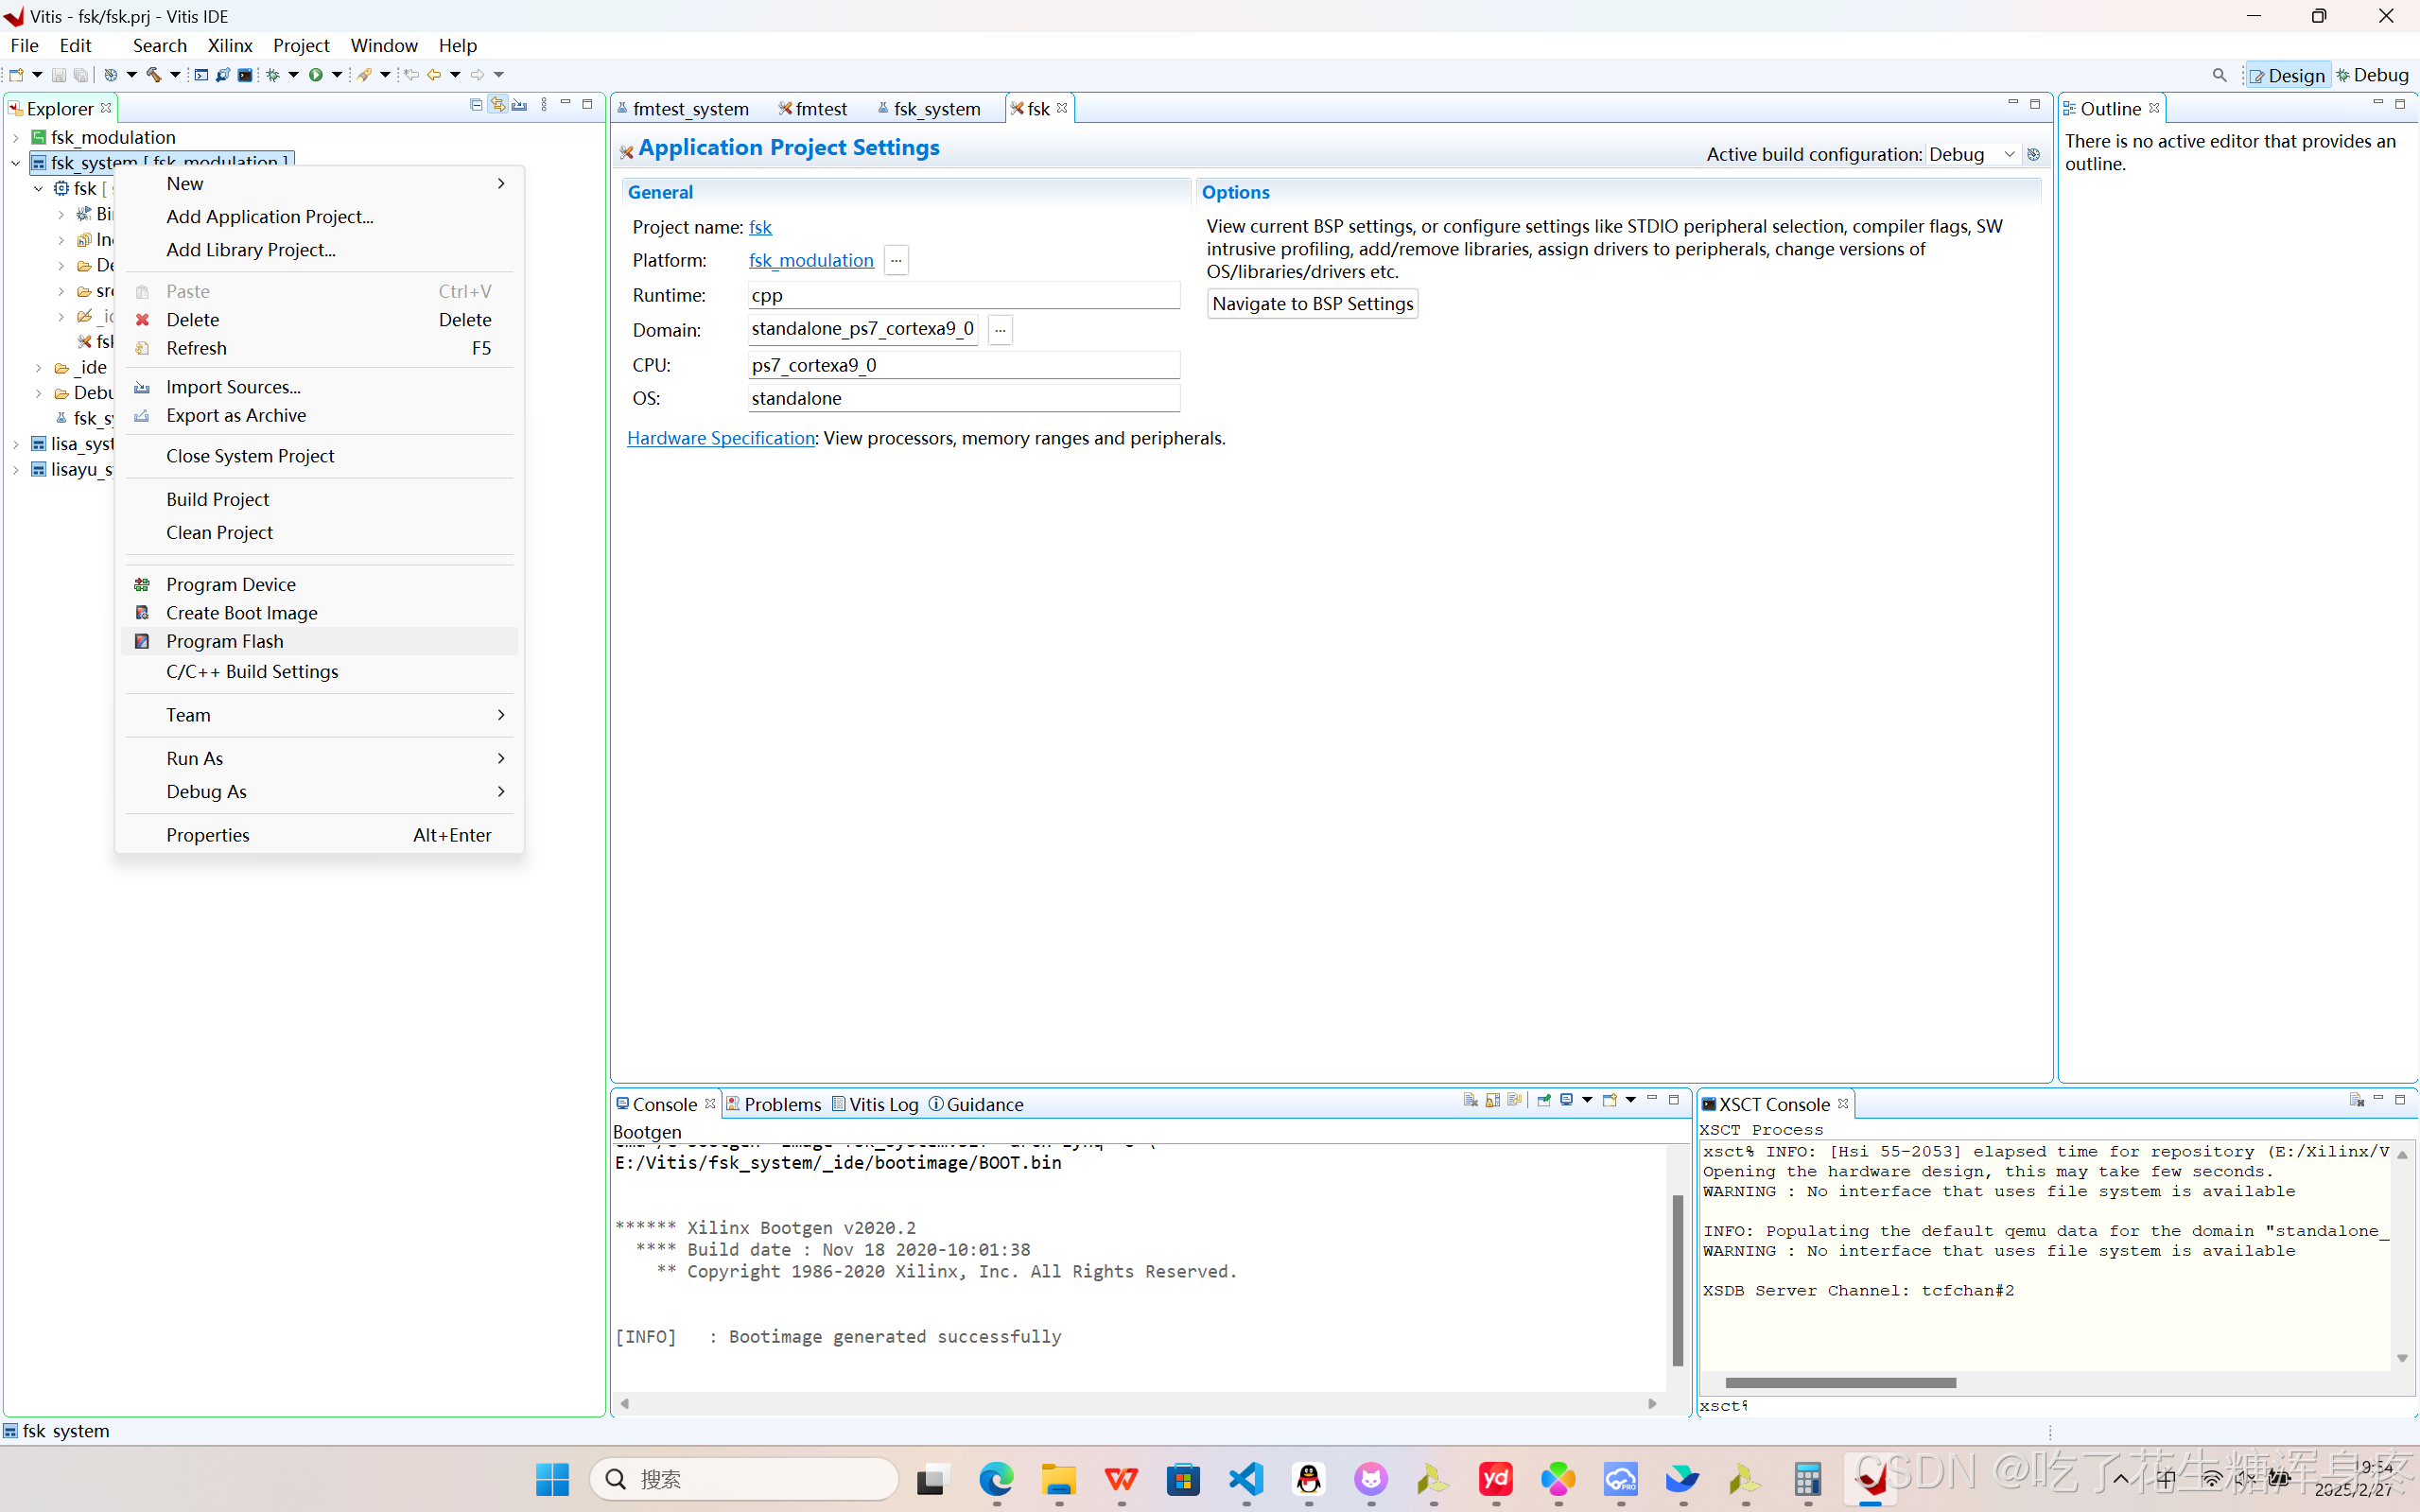Viewport: 2420px width, 1512px height.
Task: Click the Save toolbar icon
Action: (x=58, y=75)
